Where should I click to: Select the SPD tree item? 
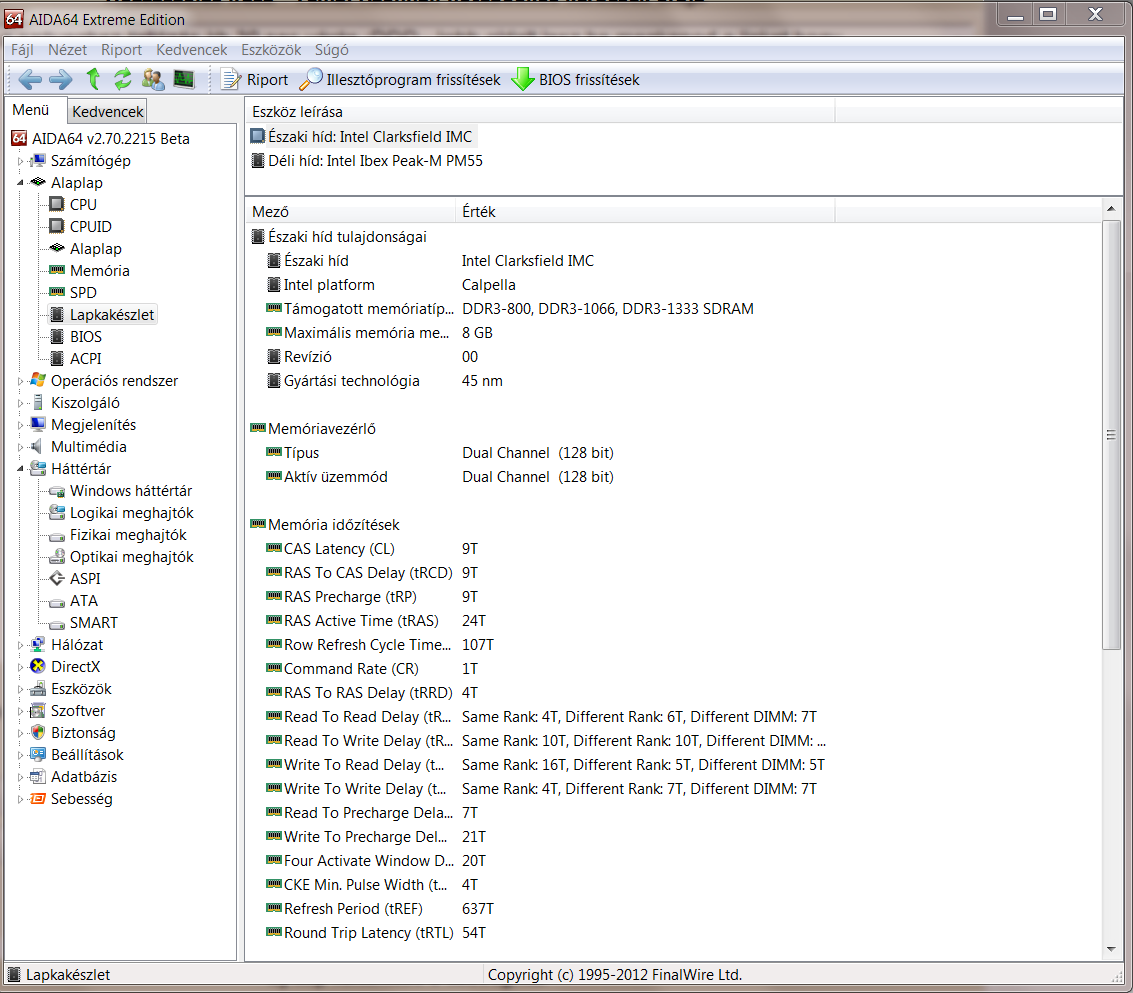click(83, 293)
